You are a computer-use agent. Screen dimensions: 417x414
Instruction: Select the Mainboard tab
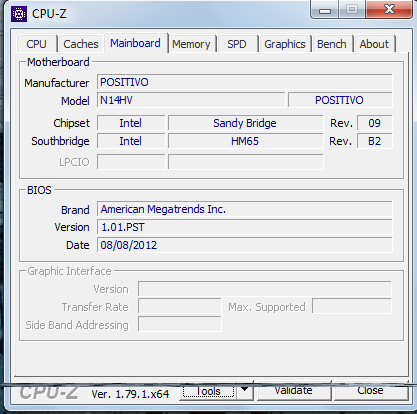coord(135,43)
